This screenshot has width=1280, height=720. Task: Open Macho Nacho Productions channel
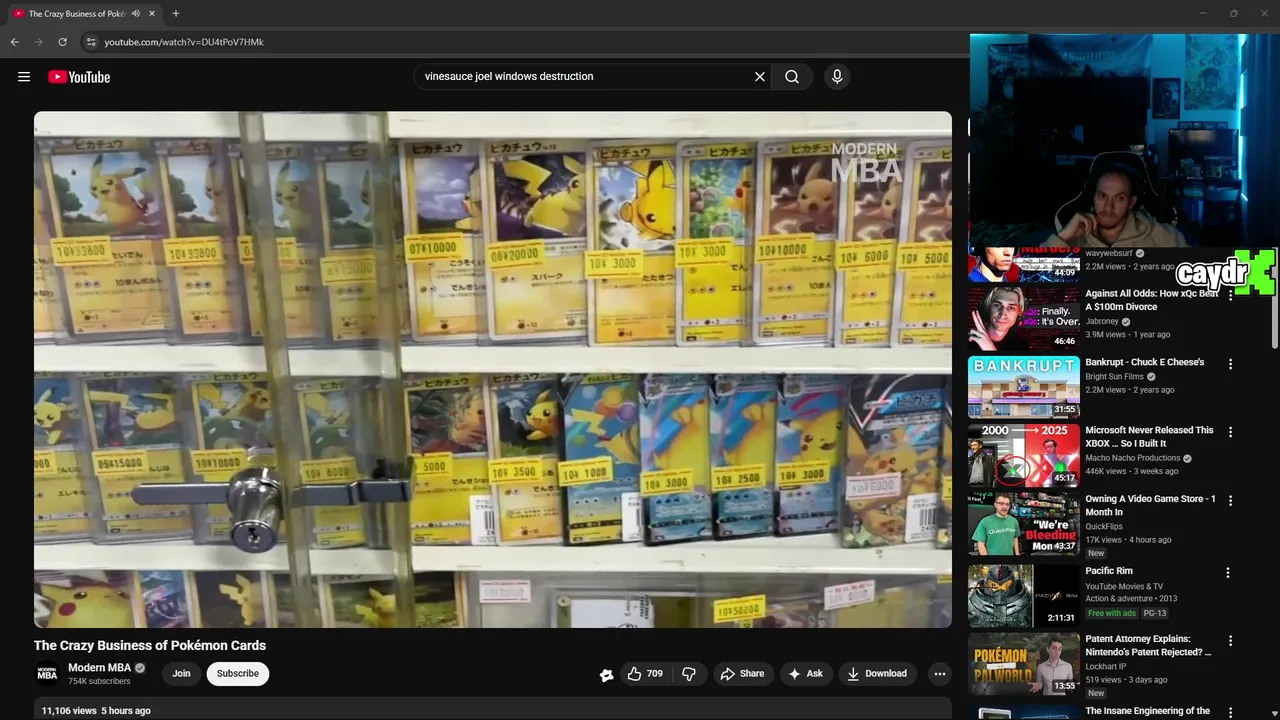1133,458
